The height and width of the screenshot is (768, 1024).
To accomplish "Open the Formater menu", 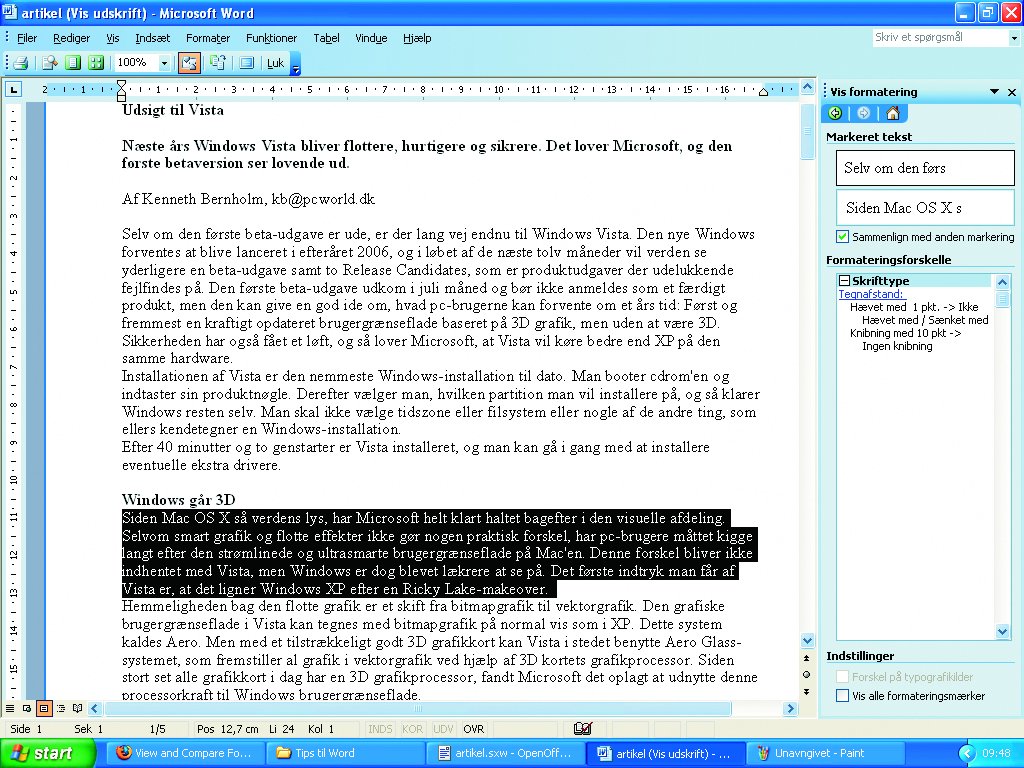I will [x=208, y=38].
